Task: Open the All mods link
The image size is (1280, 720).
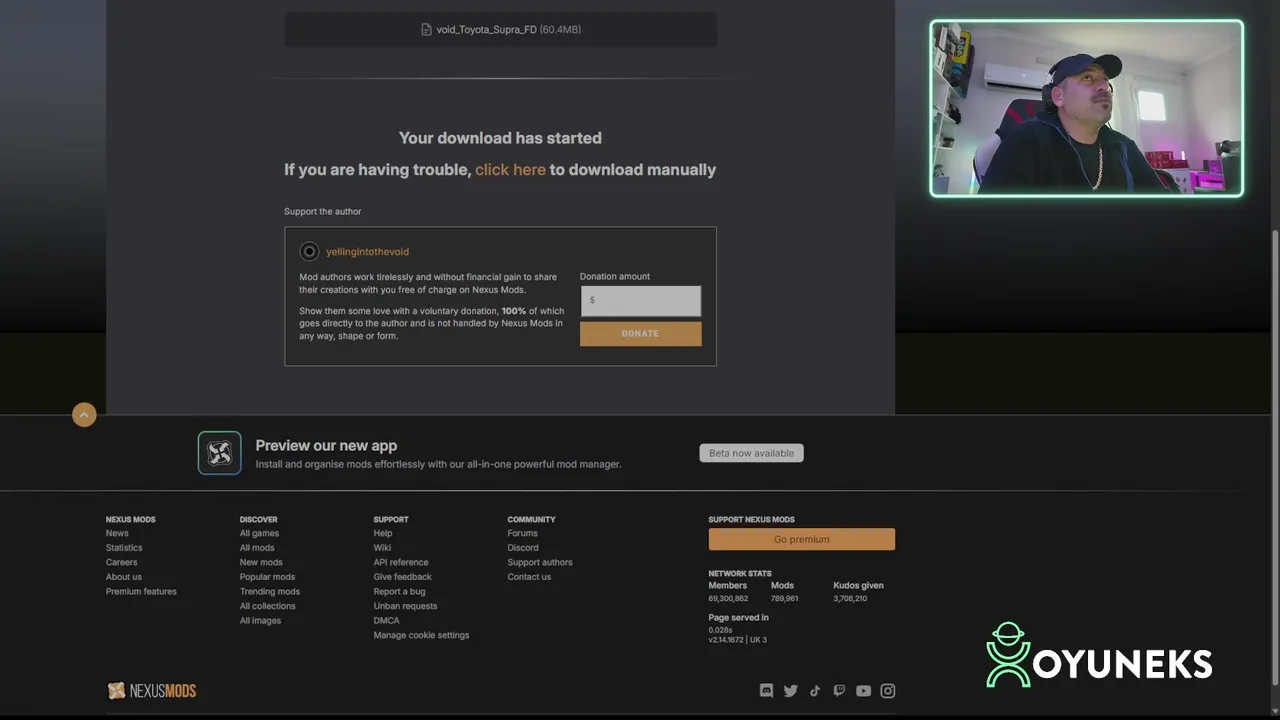Action: tap(257, 548)
